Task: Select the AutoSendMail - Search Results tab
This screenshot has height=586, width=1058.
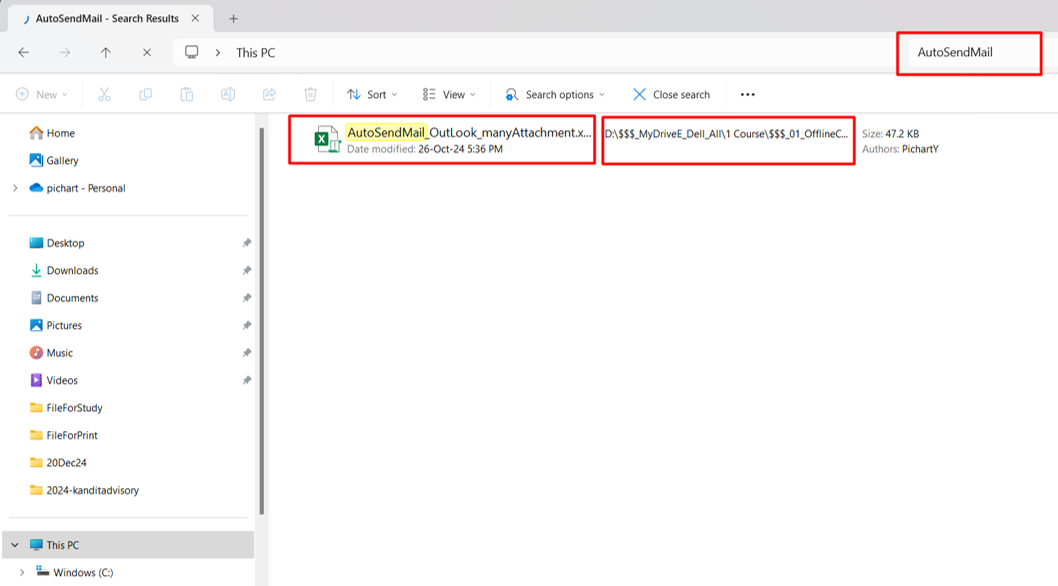Action: tap(110, 18)
